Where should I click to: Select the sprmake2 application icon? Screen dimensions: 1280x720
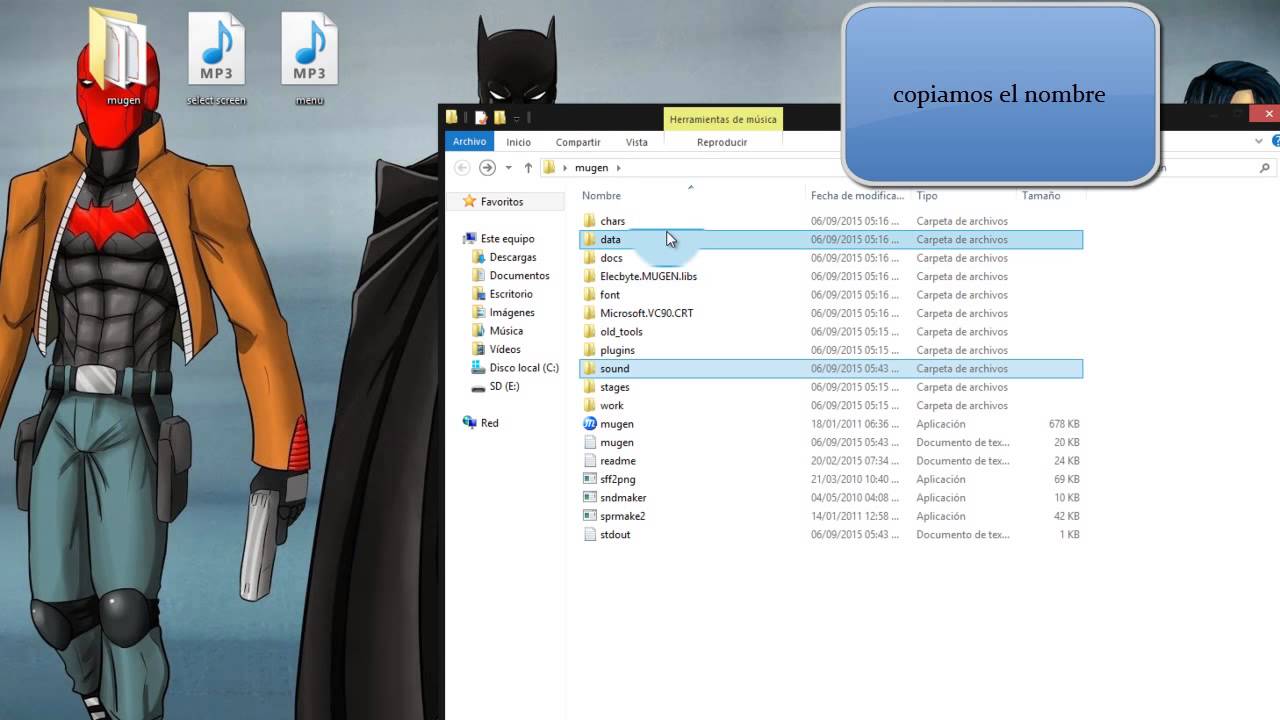tap(590, 516)
